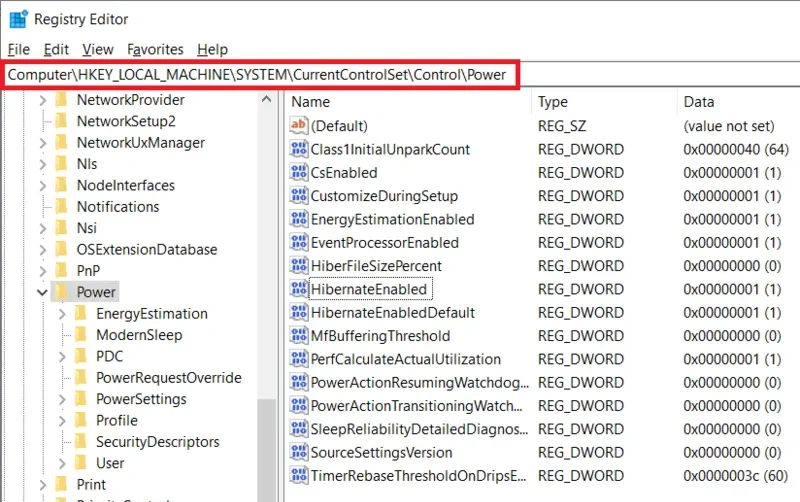The width and height of the screenshot is (800, 502).
Task: Click the icon next to HiberFileSizePercent
Action: coord(298,266)
